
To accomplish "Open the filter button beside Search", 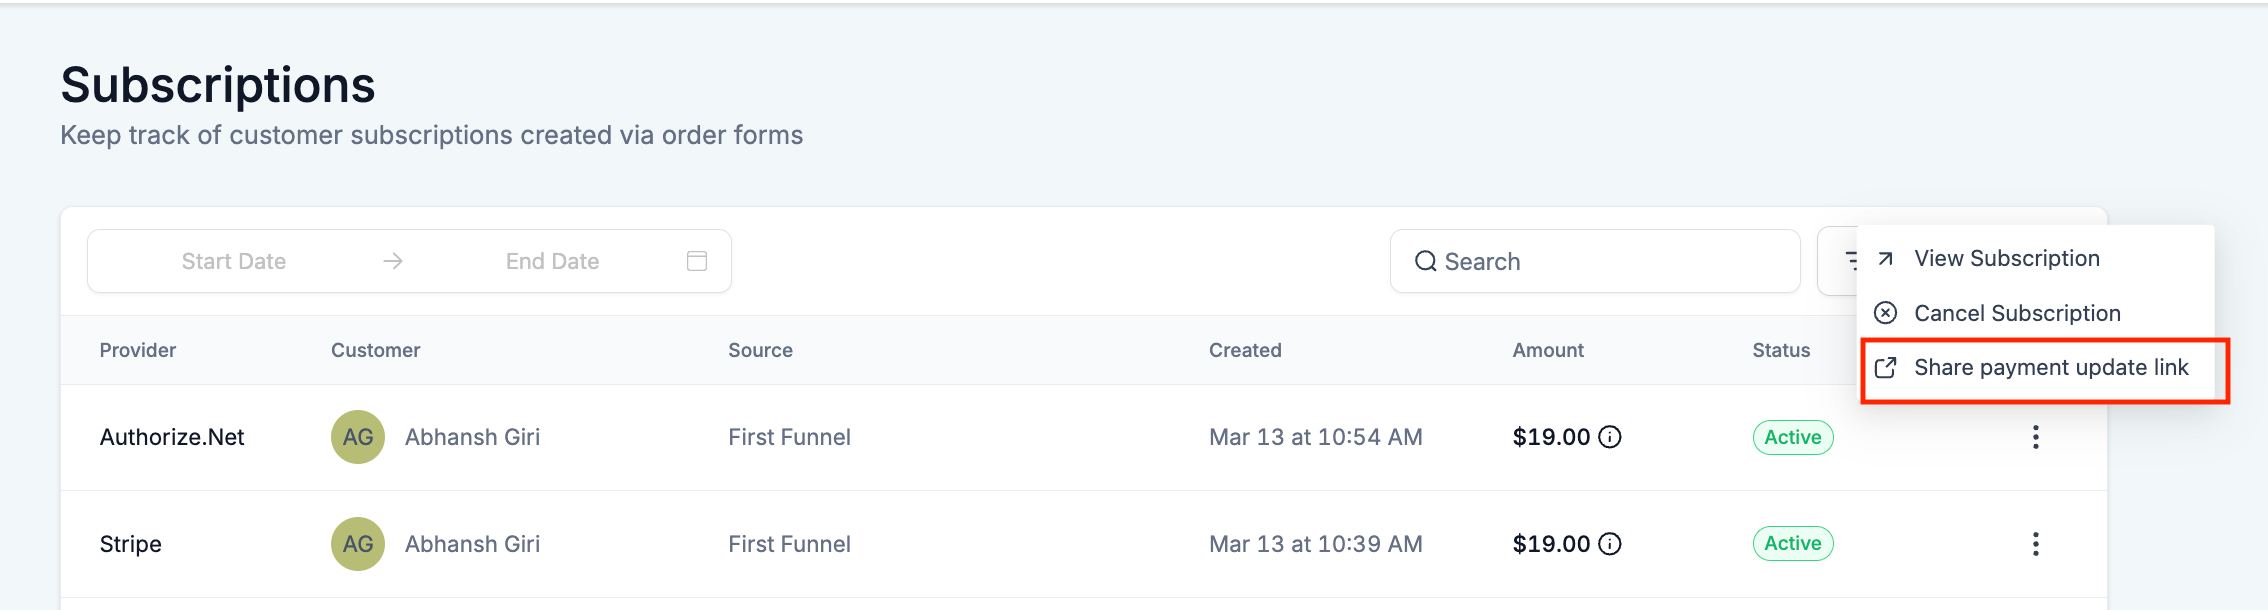I will (x=1840, y=261).
